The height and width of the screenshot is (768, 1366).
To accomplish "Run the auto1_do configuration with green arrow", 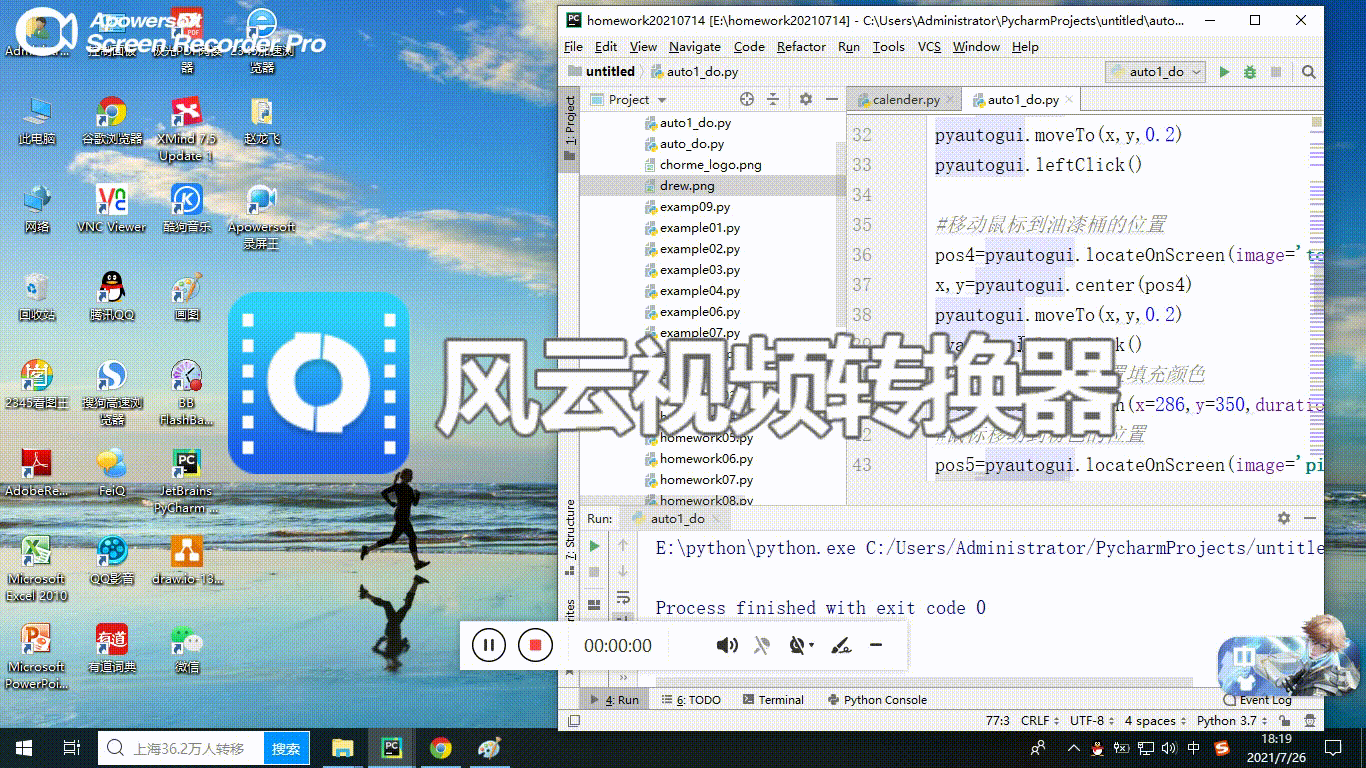I will coord(1224,71).
